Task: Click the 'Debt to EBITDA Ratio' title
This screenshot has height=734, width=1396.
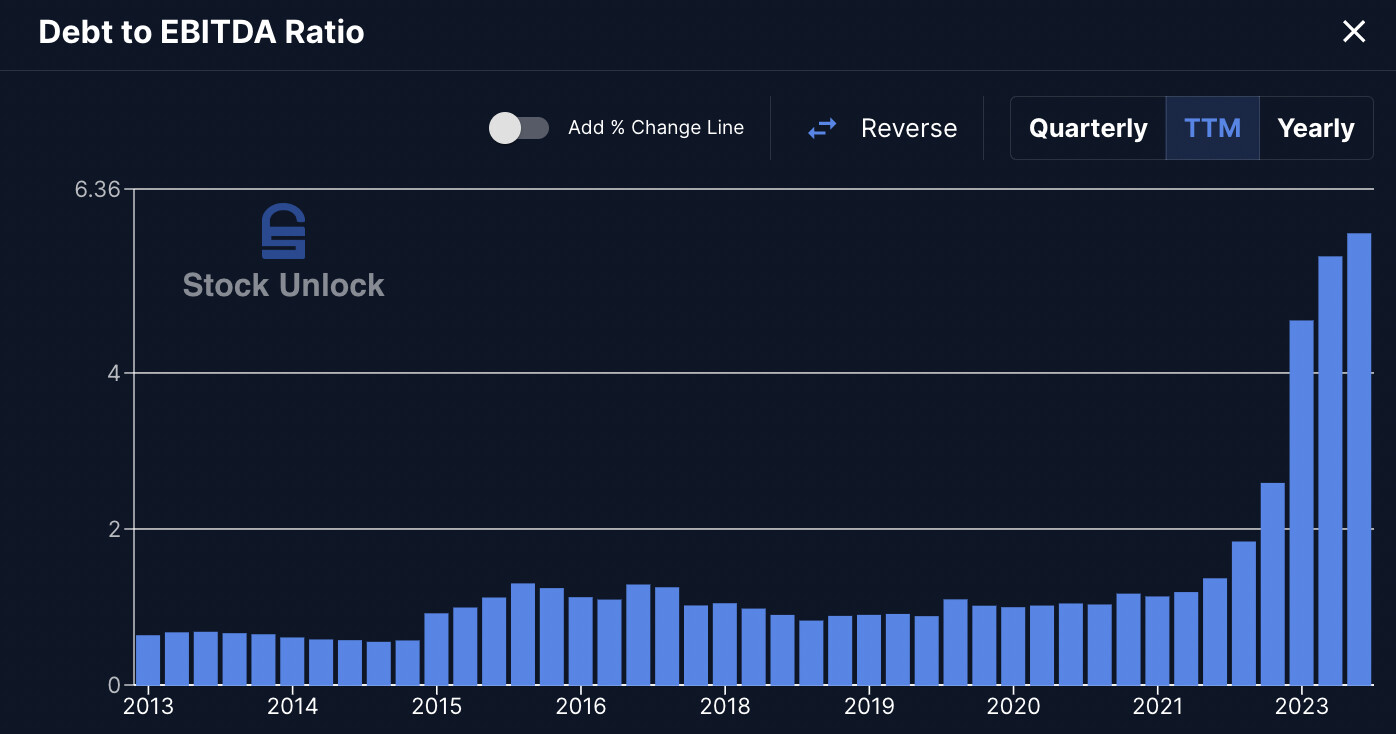Action: point(201,32)
